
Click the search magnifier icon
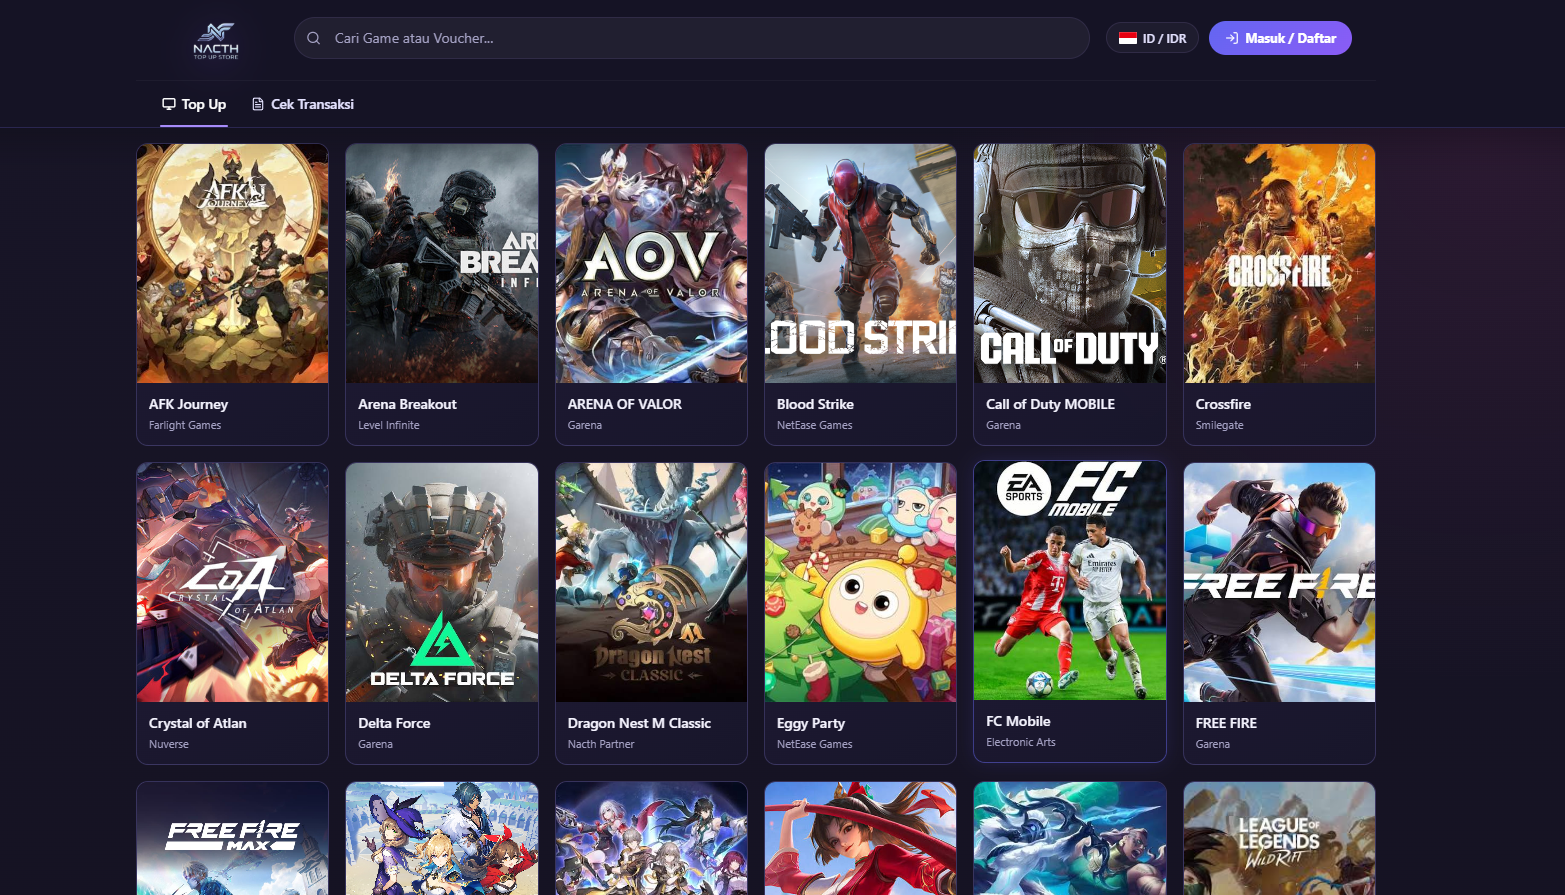pyautogui.click(x=314, y=38)
